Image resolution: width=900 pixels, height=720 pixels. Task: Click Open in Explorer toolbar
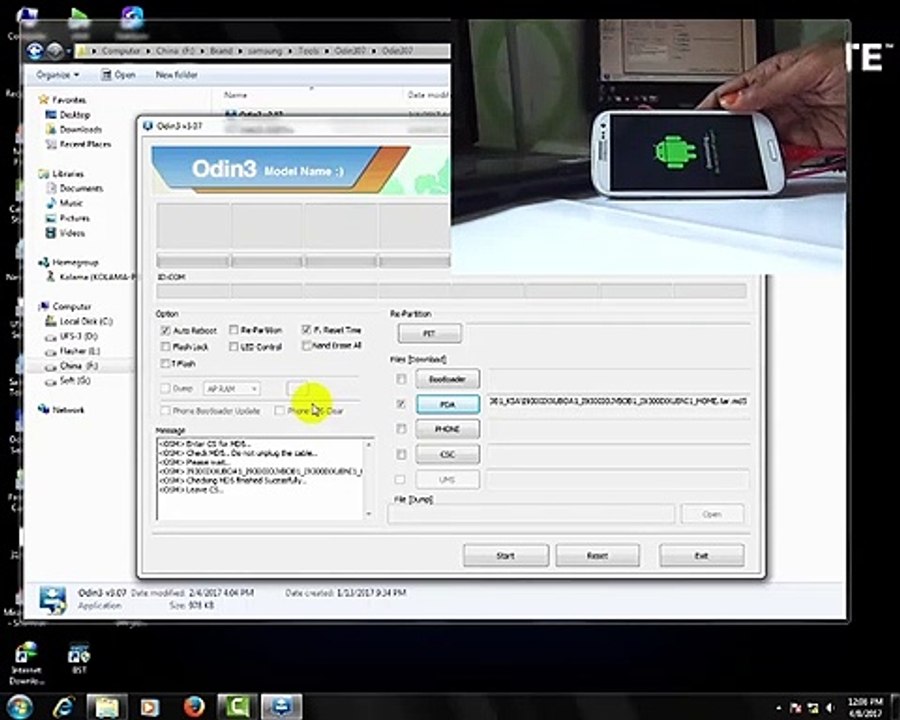click(x=118, y=75)
